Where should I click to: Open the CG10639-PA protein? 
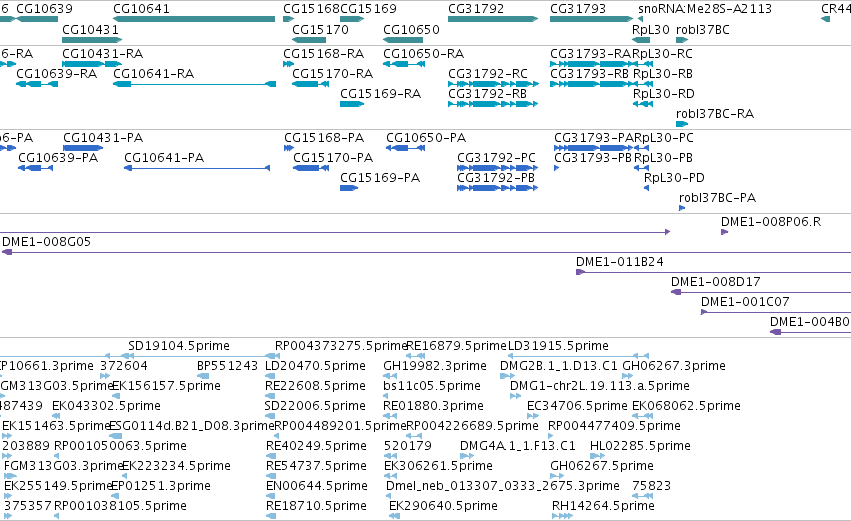(58, 158)
